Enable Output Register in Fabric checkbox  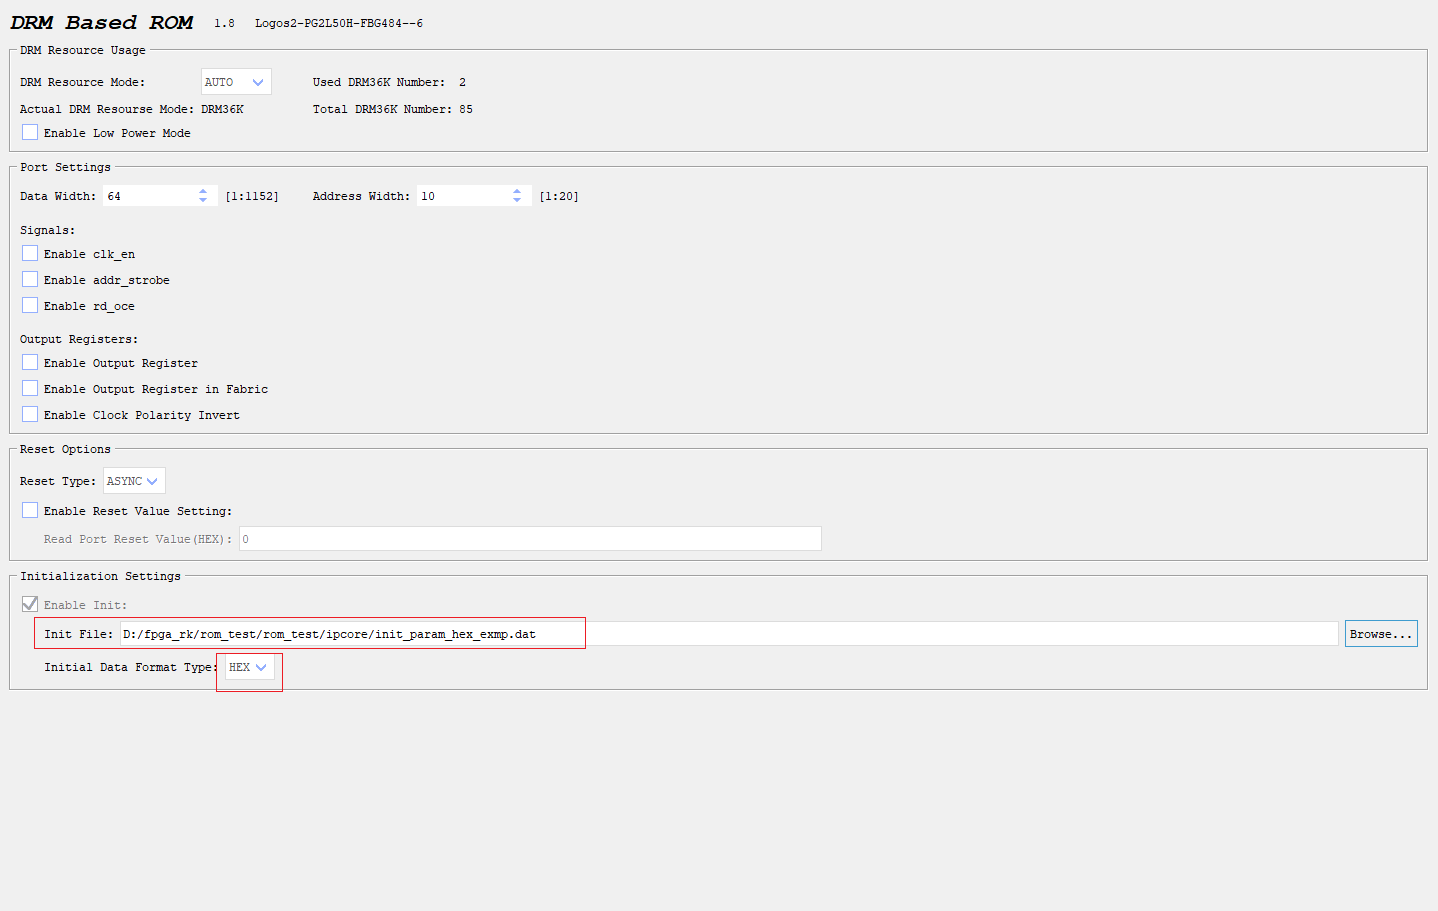29,387
